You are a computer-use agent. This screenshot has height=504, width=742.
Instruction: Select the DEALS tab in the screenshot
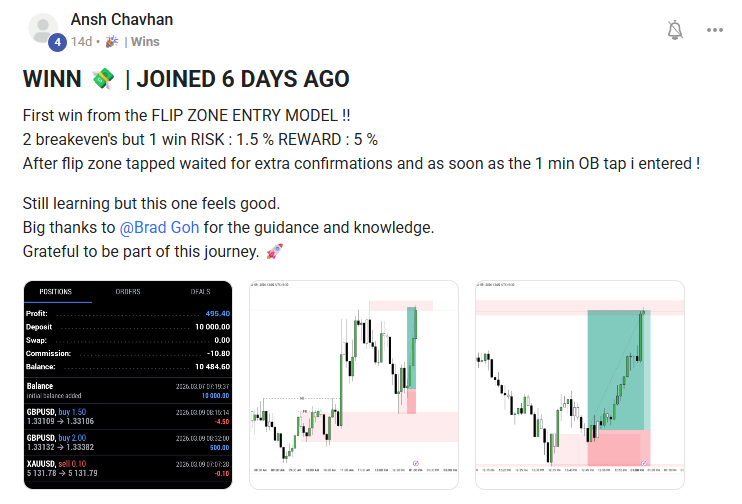point(200,292)
